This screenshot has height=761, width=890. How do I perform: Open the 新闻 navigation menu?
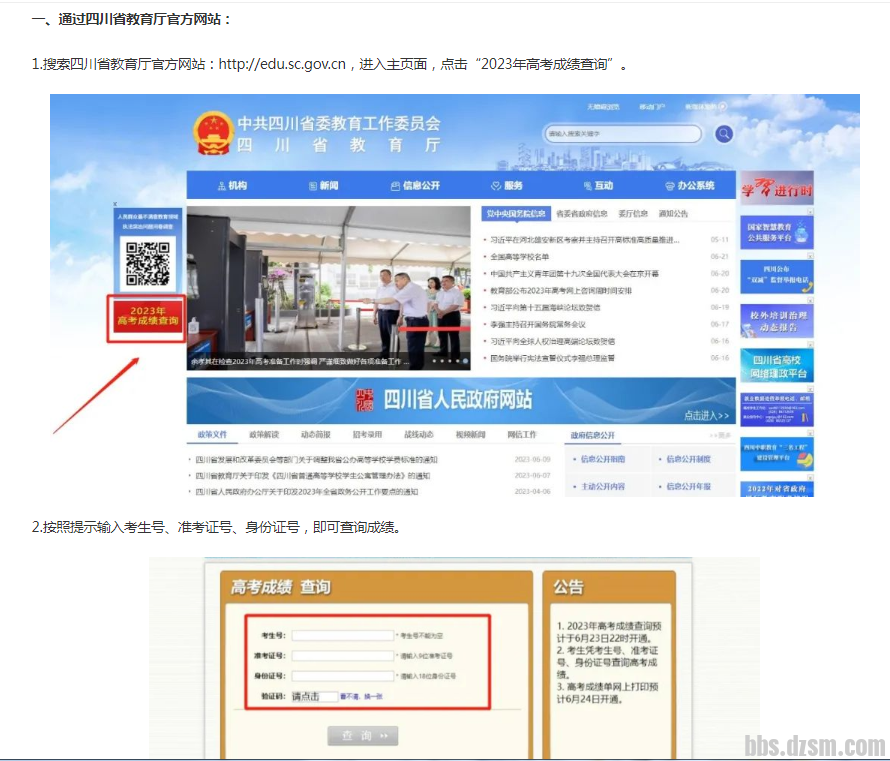(323, 186)
